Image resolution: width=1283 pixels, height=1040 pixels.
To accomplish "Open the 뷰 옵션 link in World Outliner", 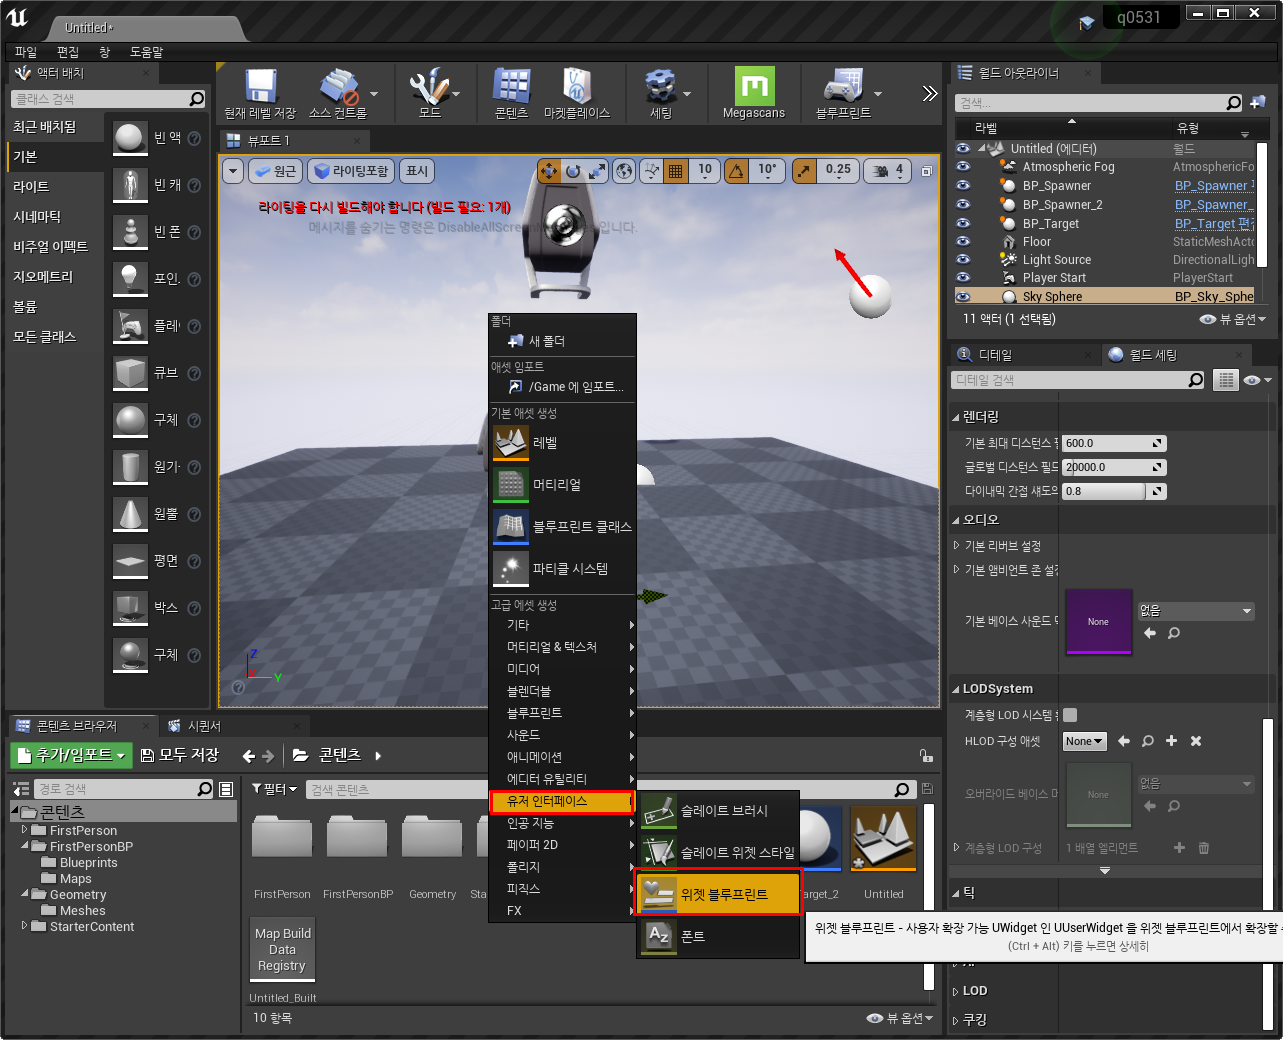I will click(1233, 319).
